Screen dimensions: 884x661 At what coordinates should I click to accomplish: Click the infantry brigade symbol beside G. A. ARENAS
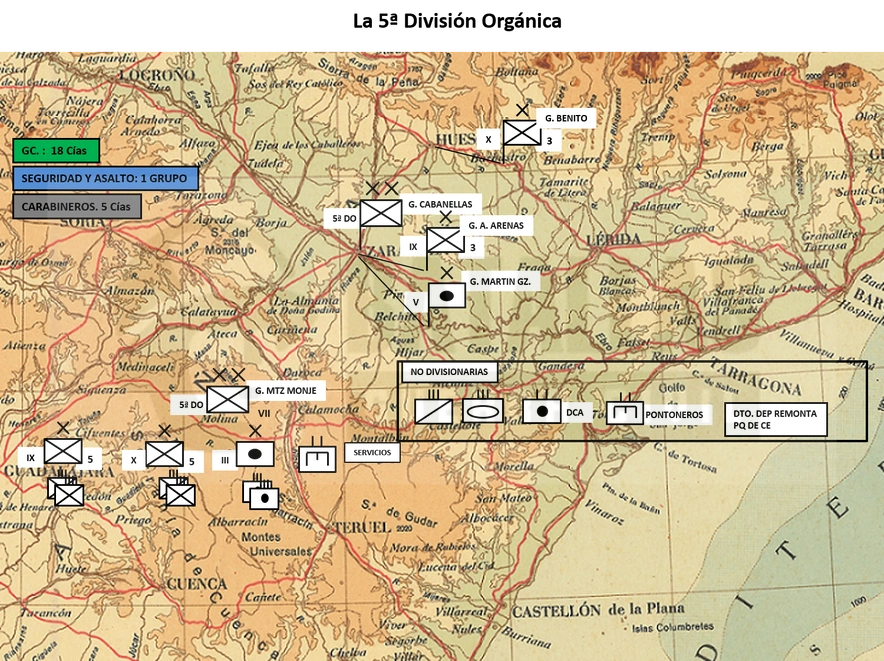pos(445,240)
